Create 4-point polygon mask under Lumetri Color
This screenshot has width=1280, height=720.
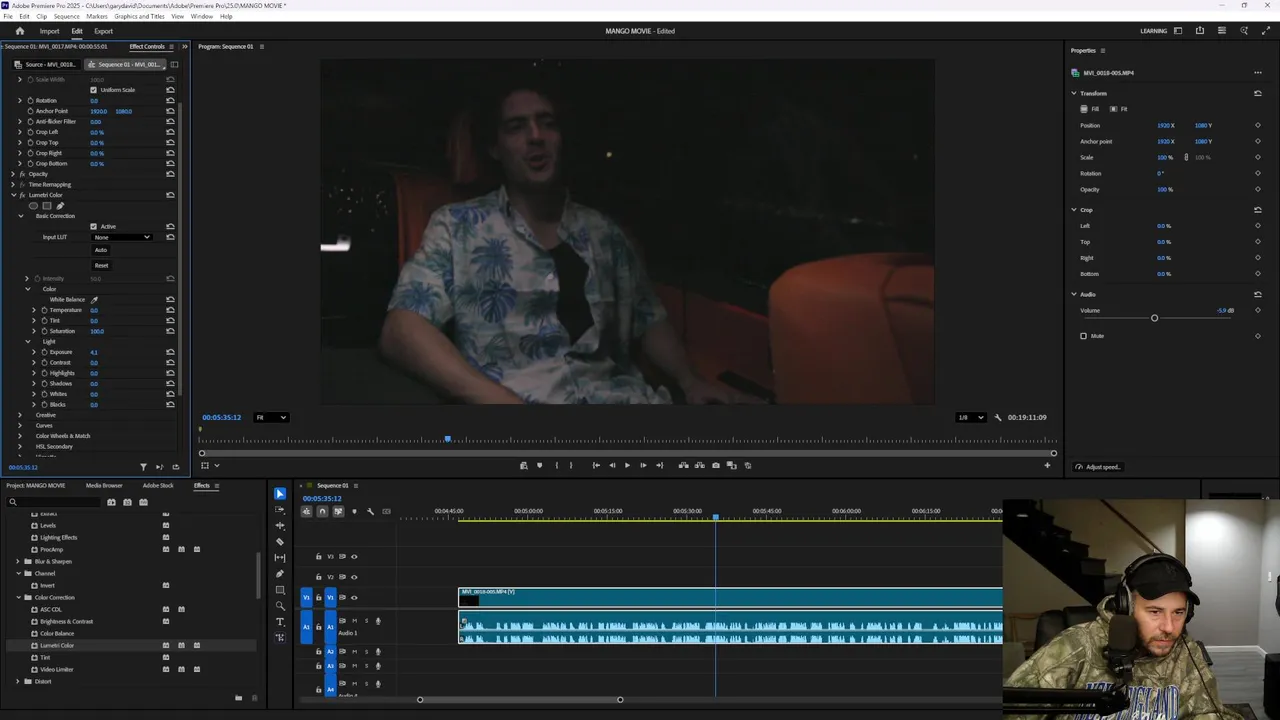(x=46, y=206)
